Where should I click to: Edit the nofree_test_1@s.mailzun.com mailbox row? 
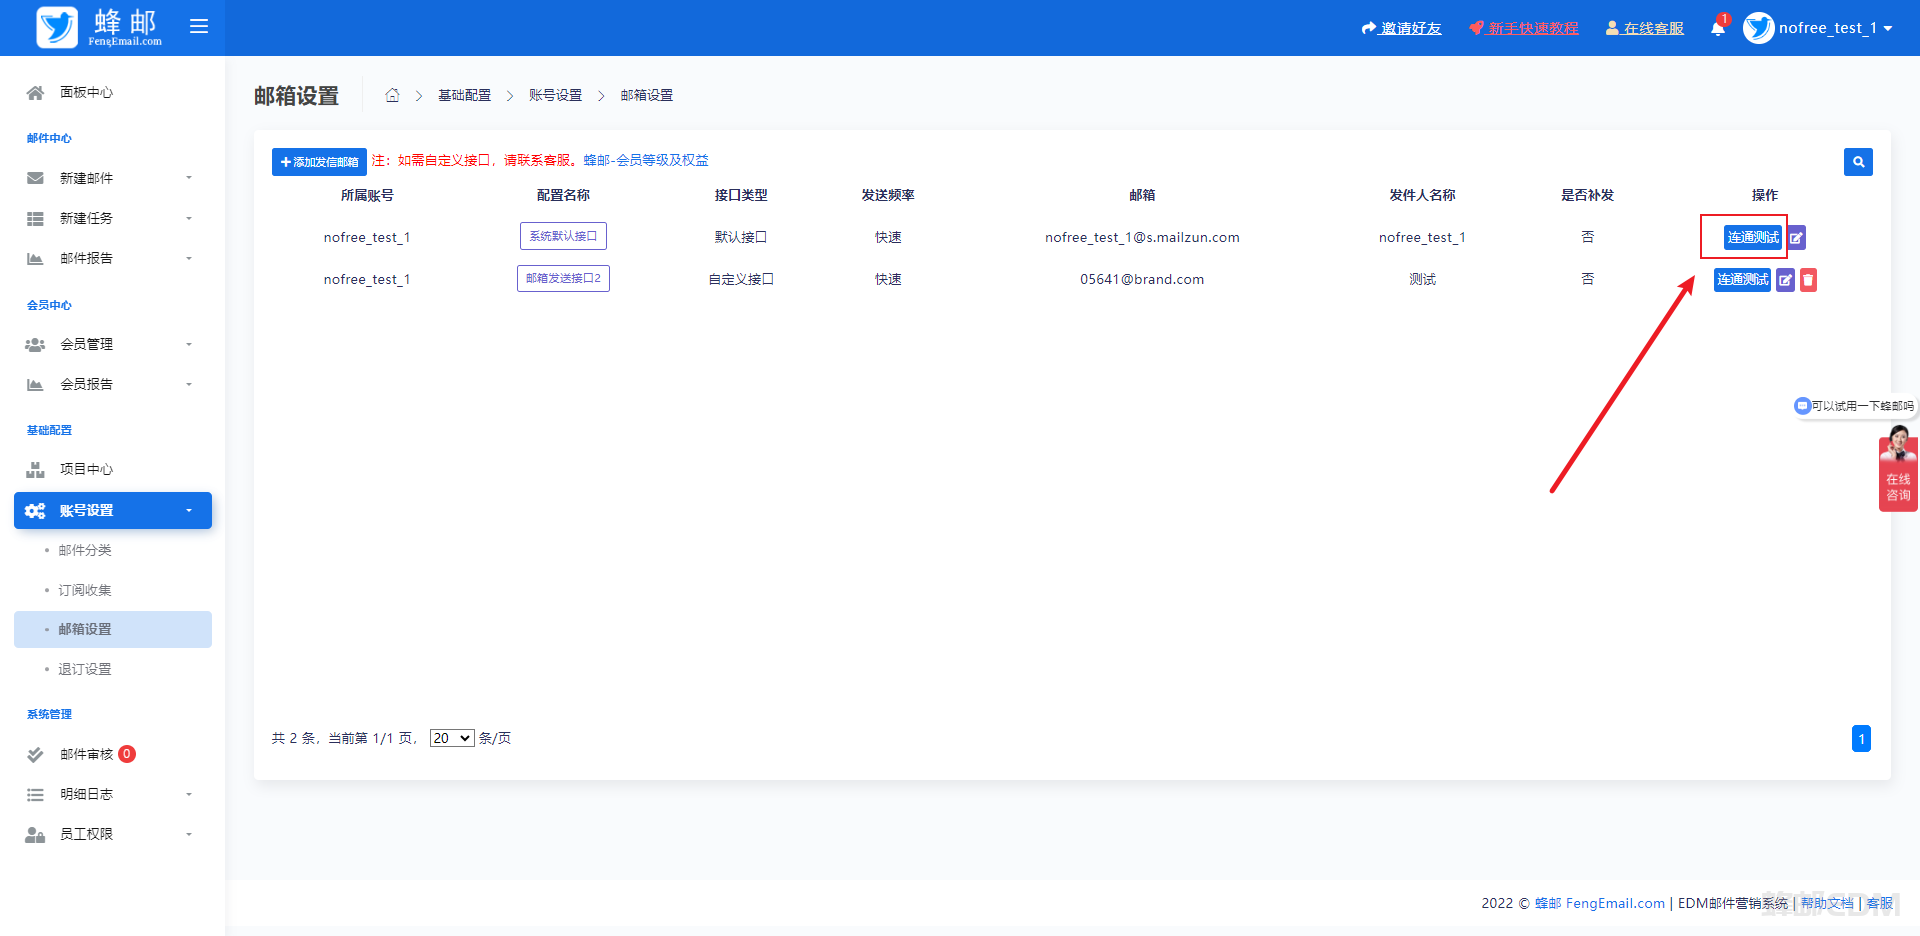click(1797, 238)
